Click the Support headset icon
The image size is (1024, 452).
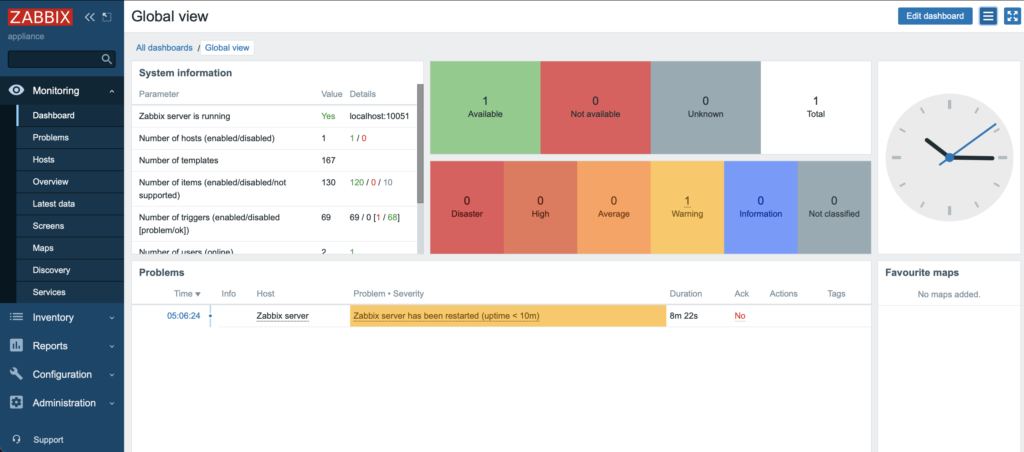16,440
